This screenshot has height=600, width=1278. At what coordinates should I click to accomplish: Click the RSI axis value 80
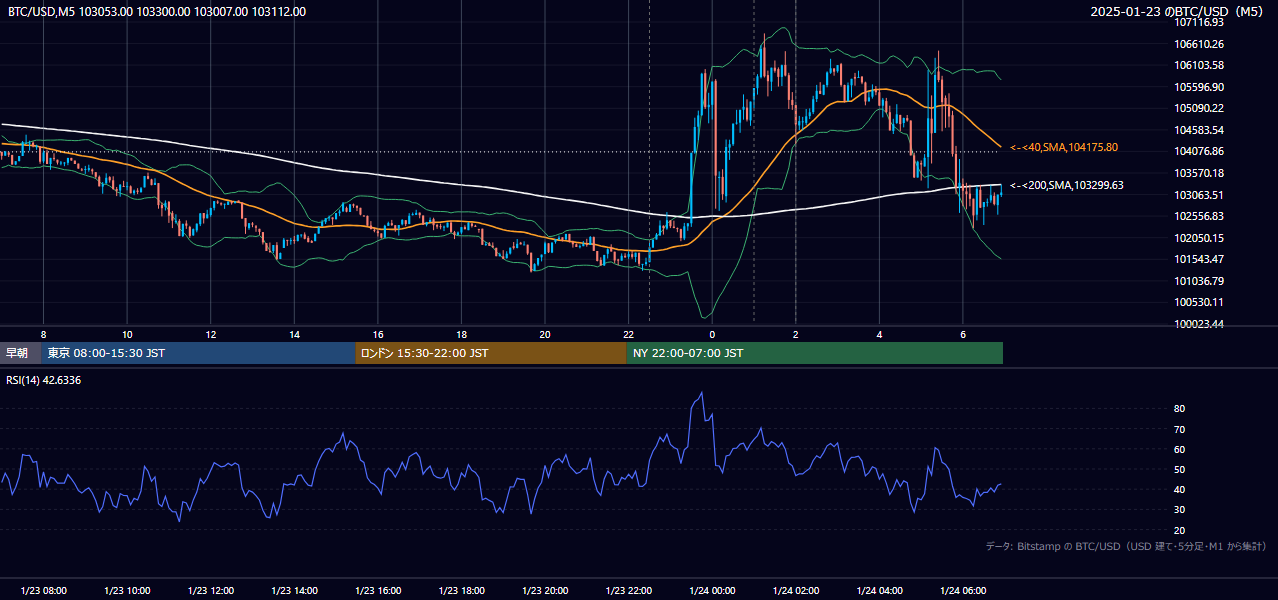click(x=1179, y=409)
